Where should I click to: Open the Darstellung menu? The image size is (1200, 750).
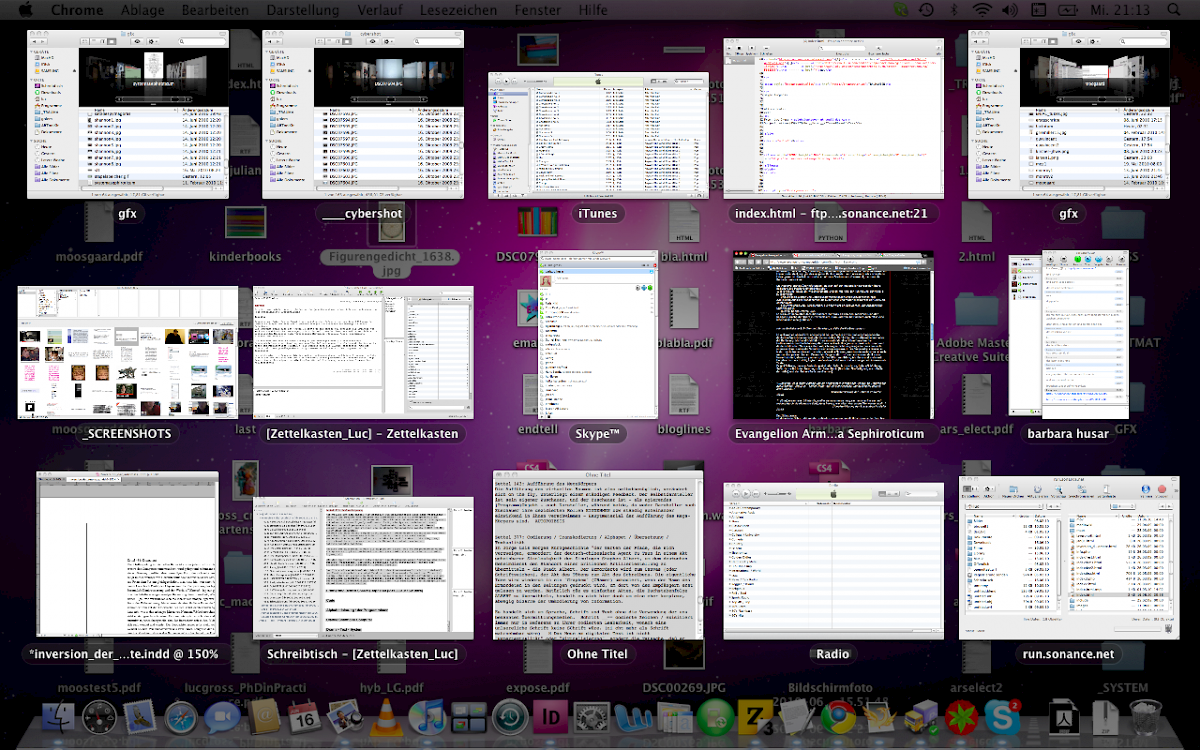click(303, 10)
